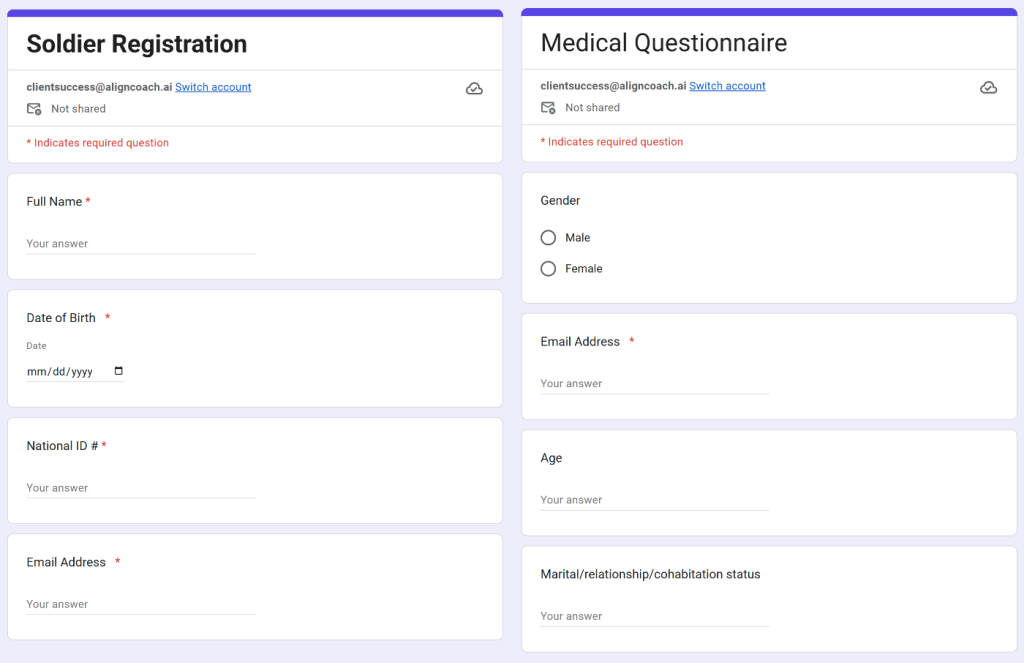Viewport: 1024px width, 663px height.
Task: Click the Soldier Registration form title
Action: coord(136,44)
